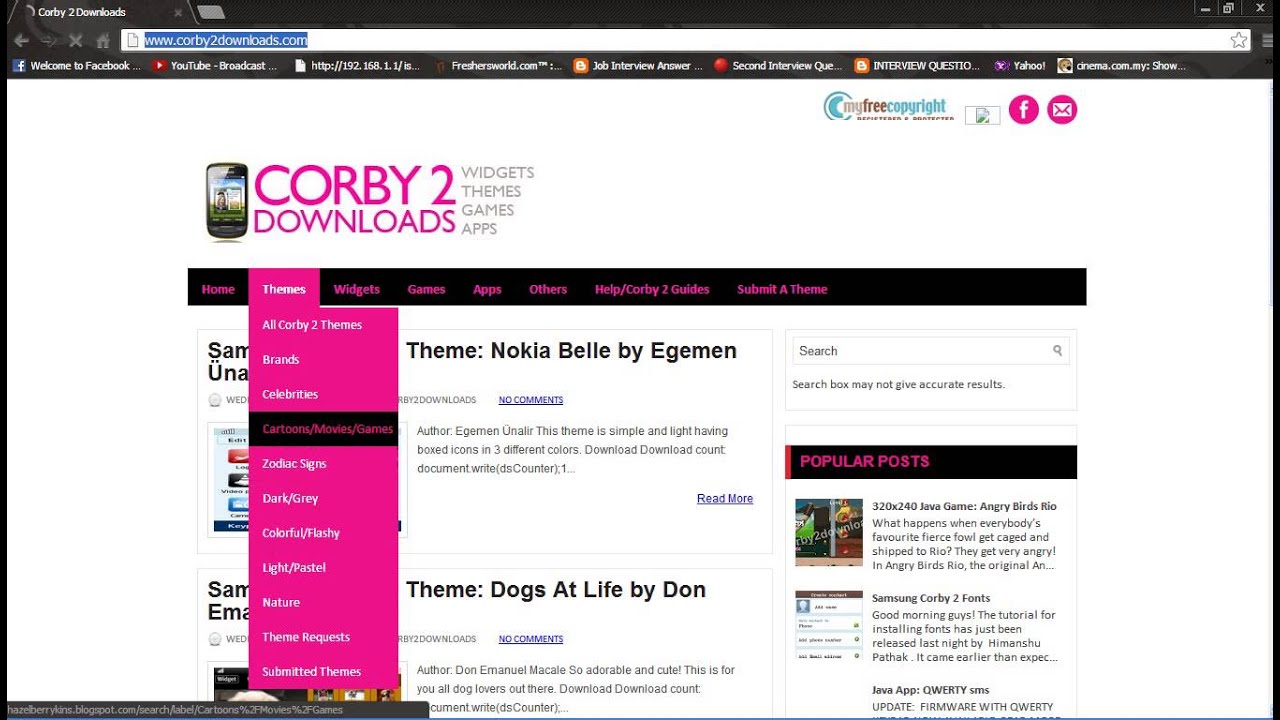Open YouTube - Broadcast bookmark
This screenshot has height=720, width=1280.
pyautogui.click(x=214, y=66)
